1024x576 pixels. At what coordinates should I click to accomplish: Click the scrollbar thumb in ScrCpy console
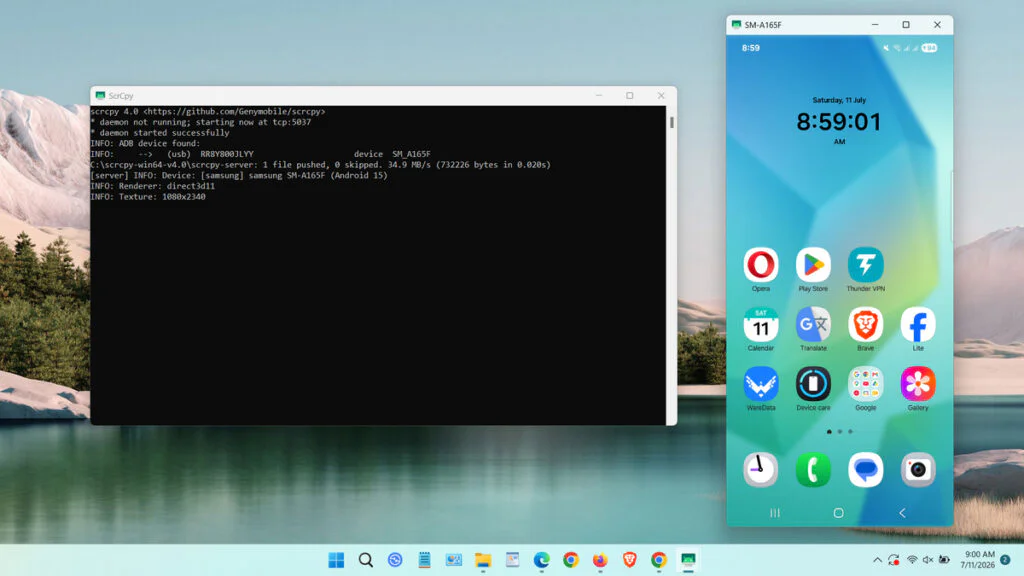tap(671, 122)
